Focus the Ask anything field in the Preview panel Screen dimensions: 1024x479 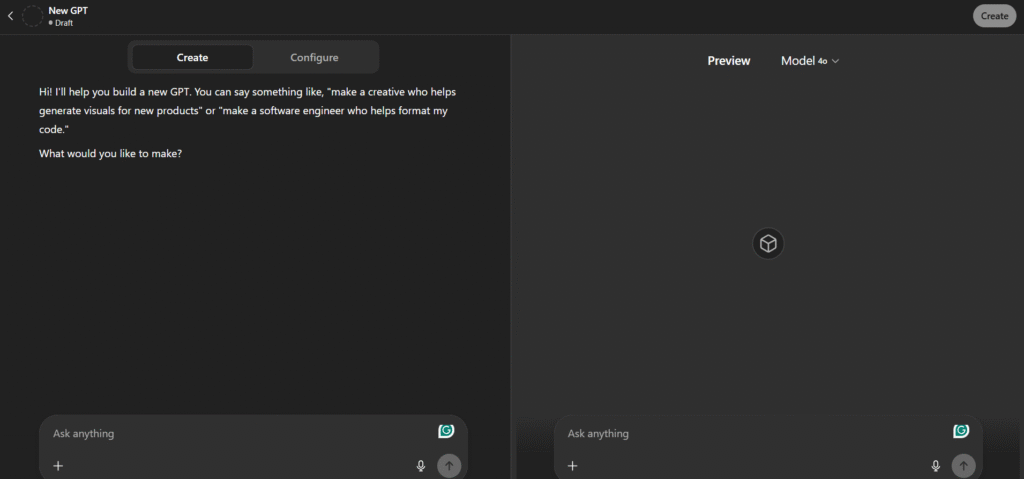click(745, 434)
